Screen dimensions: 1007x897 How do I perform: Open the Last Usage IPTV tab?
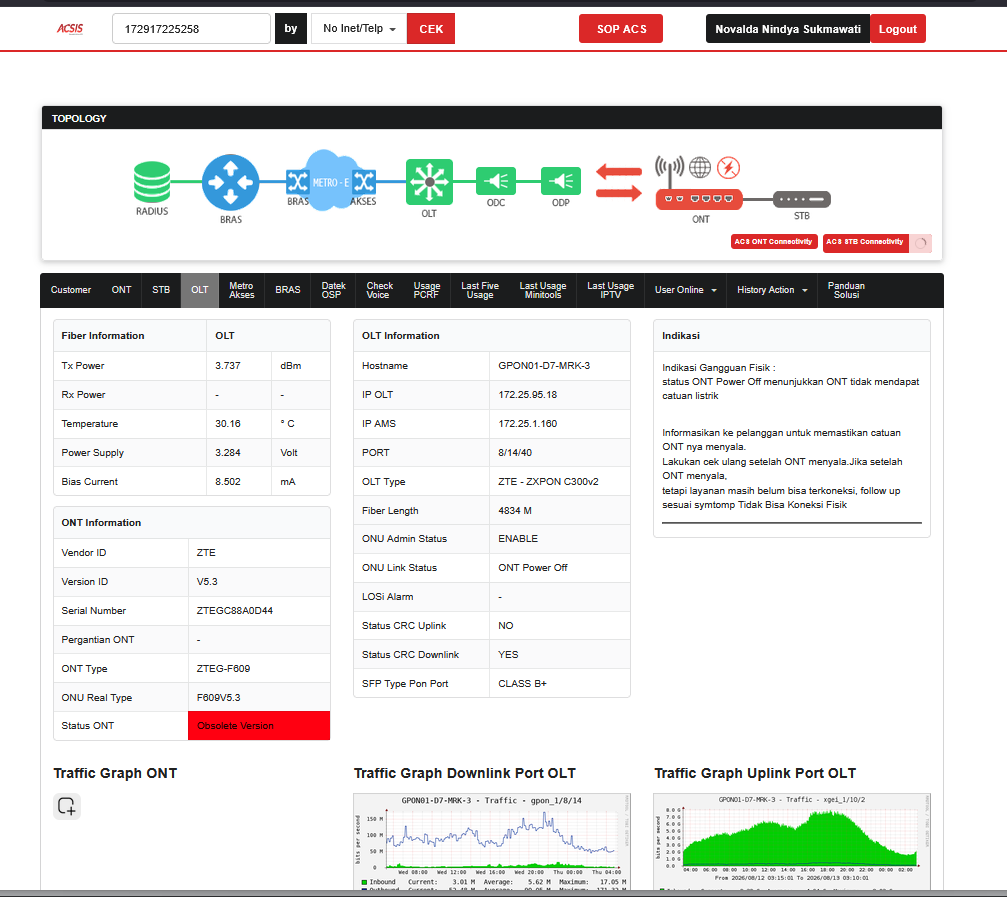tap(610, 290)
